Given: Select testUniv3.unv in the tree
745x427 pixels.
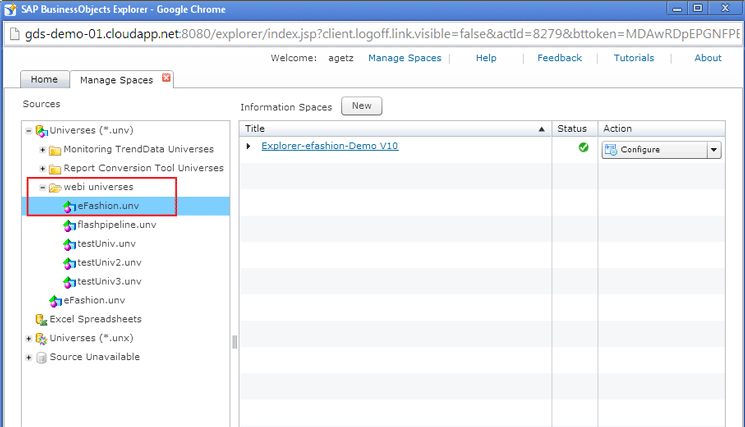Looking at the screenshot, I should [x=109, y=282].
